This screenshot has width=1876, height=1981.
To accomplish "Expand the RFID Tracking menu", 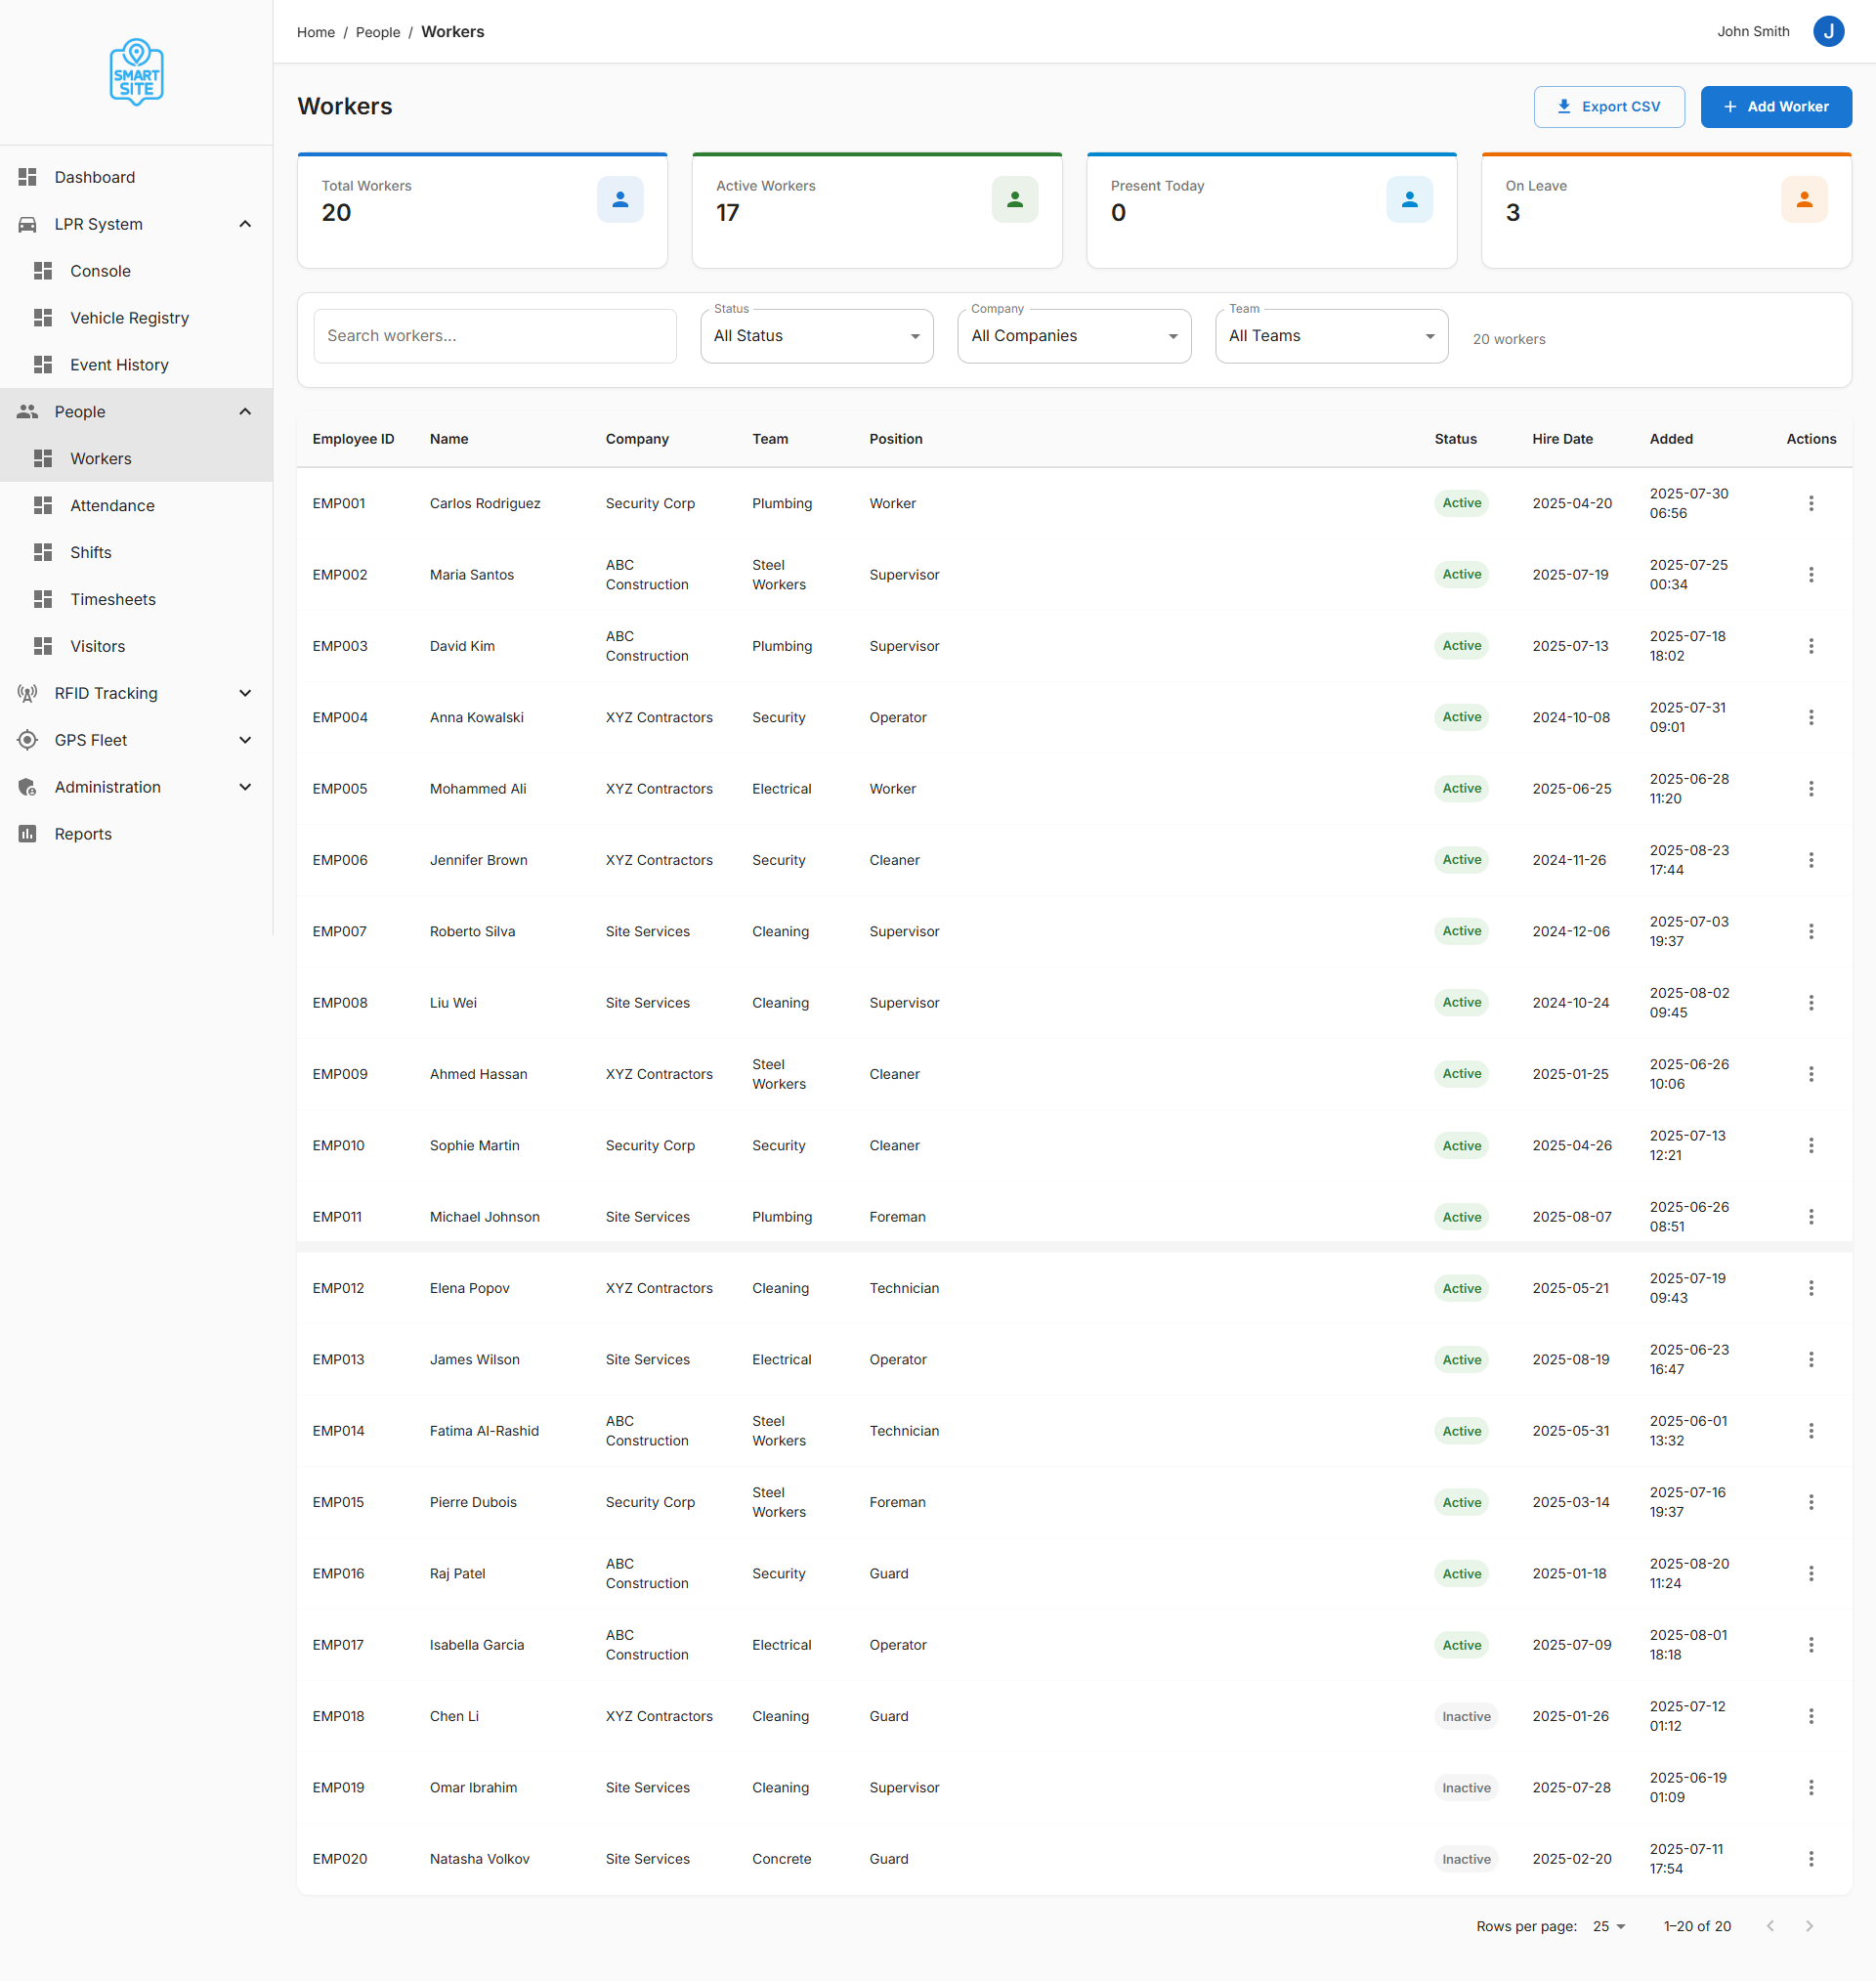I will 135,693.
